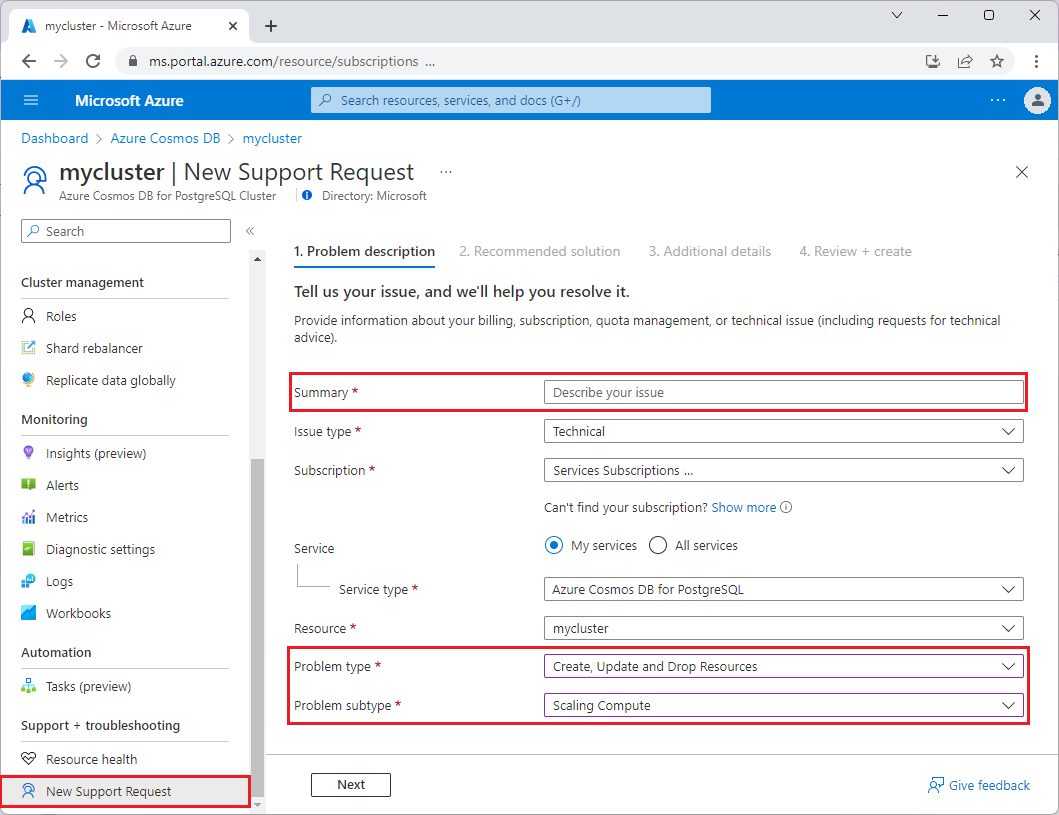Switch to the Review + create tab
Image resolution: width=1059 pixels, height=815 pixels.
click(855, 251)
